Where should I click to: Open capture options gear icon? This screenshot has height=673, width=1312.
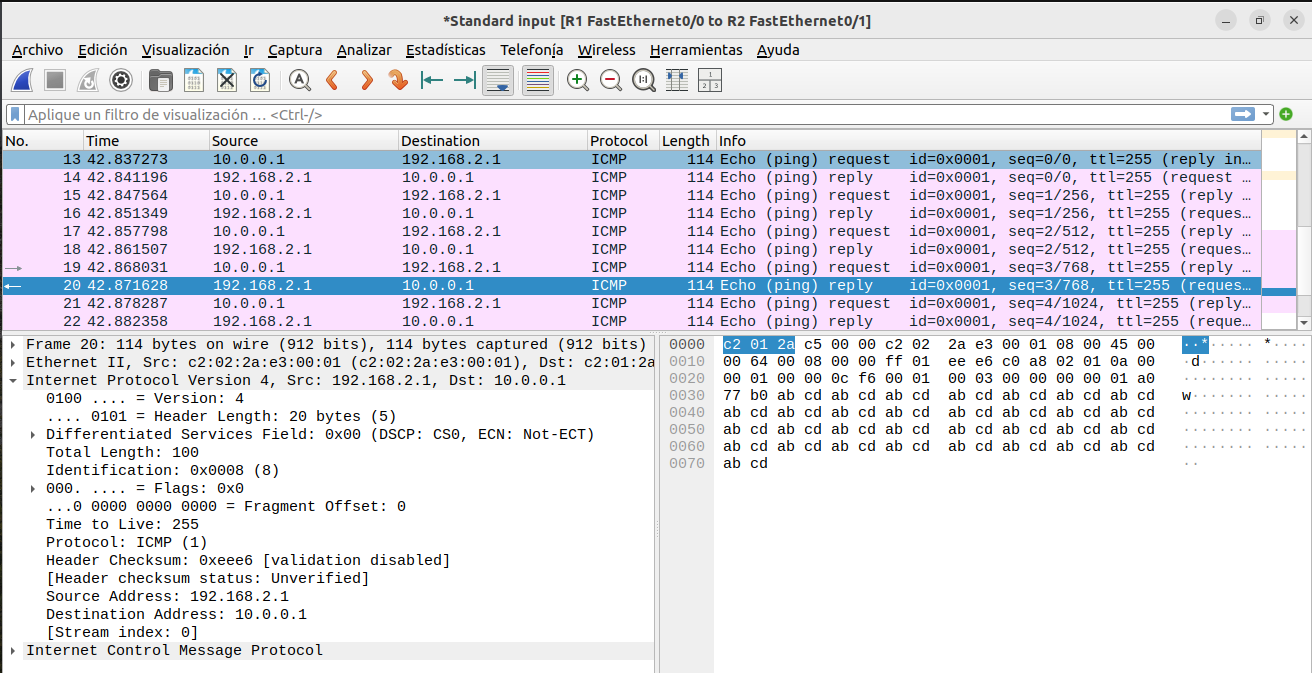coord(121,80)
